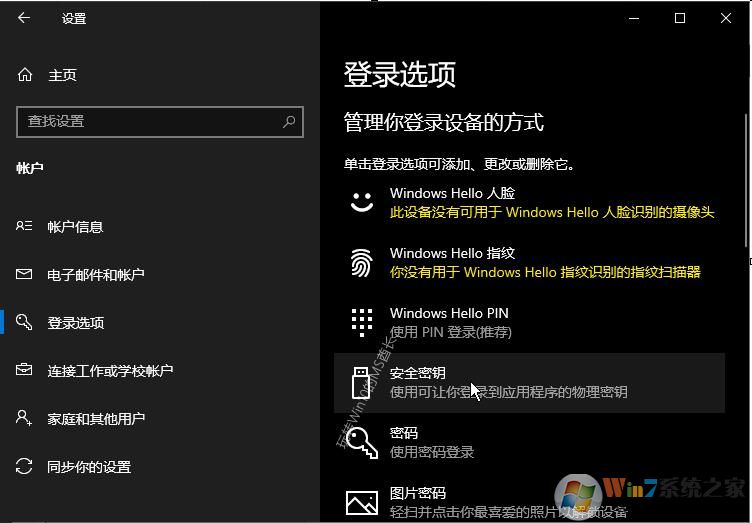Click the 安全密钥 USB key icon
752x523 pixels.
pyautogui.click(x=361, y=383)
